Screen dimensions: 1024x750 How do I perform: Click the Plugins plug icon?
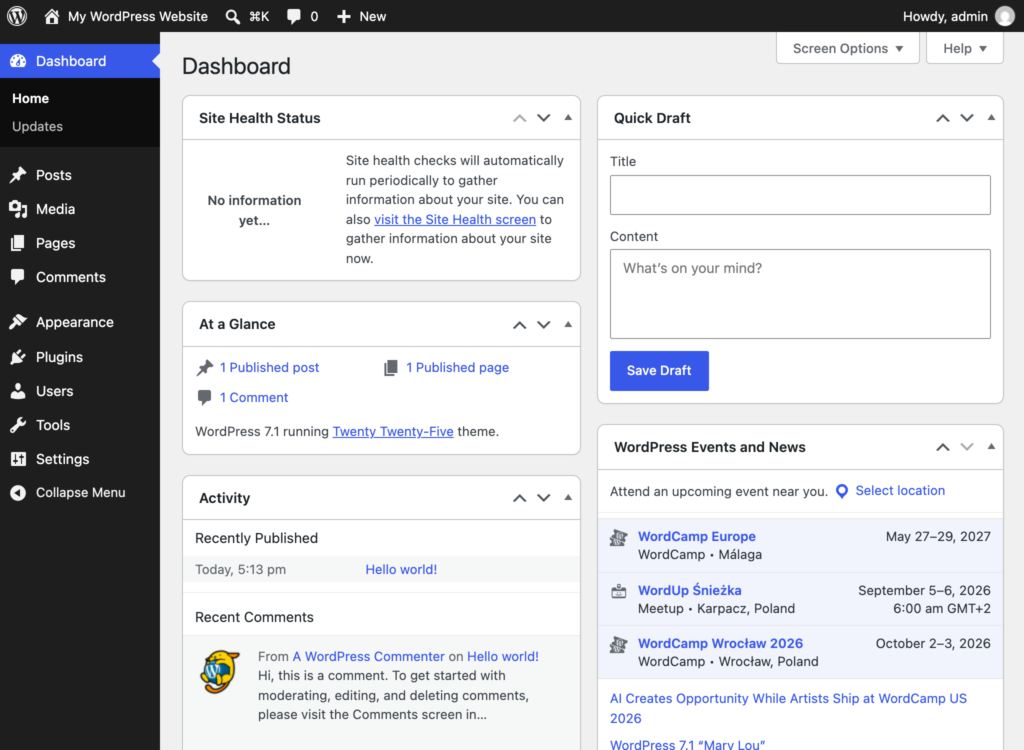(x=18, y=357)
